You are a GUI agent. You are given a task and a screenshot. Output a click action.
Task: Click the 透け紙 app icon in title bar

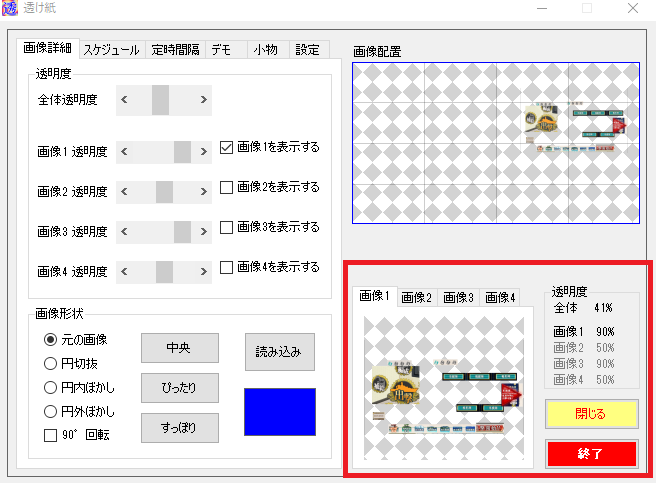click(x=10, y=8)
